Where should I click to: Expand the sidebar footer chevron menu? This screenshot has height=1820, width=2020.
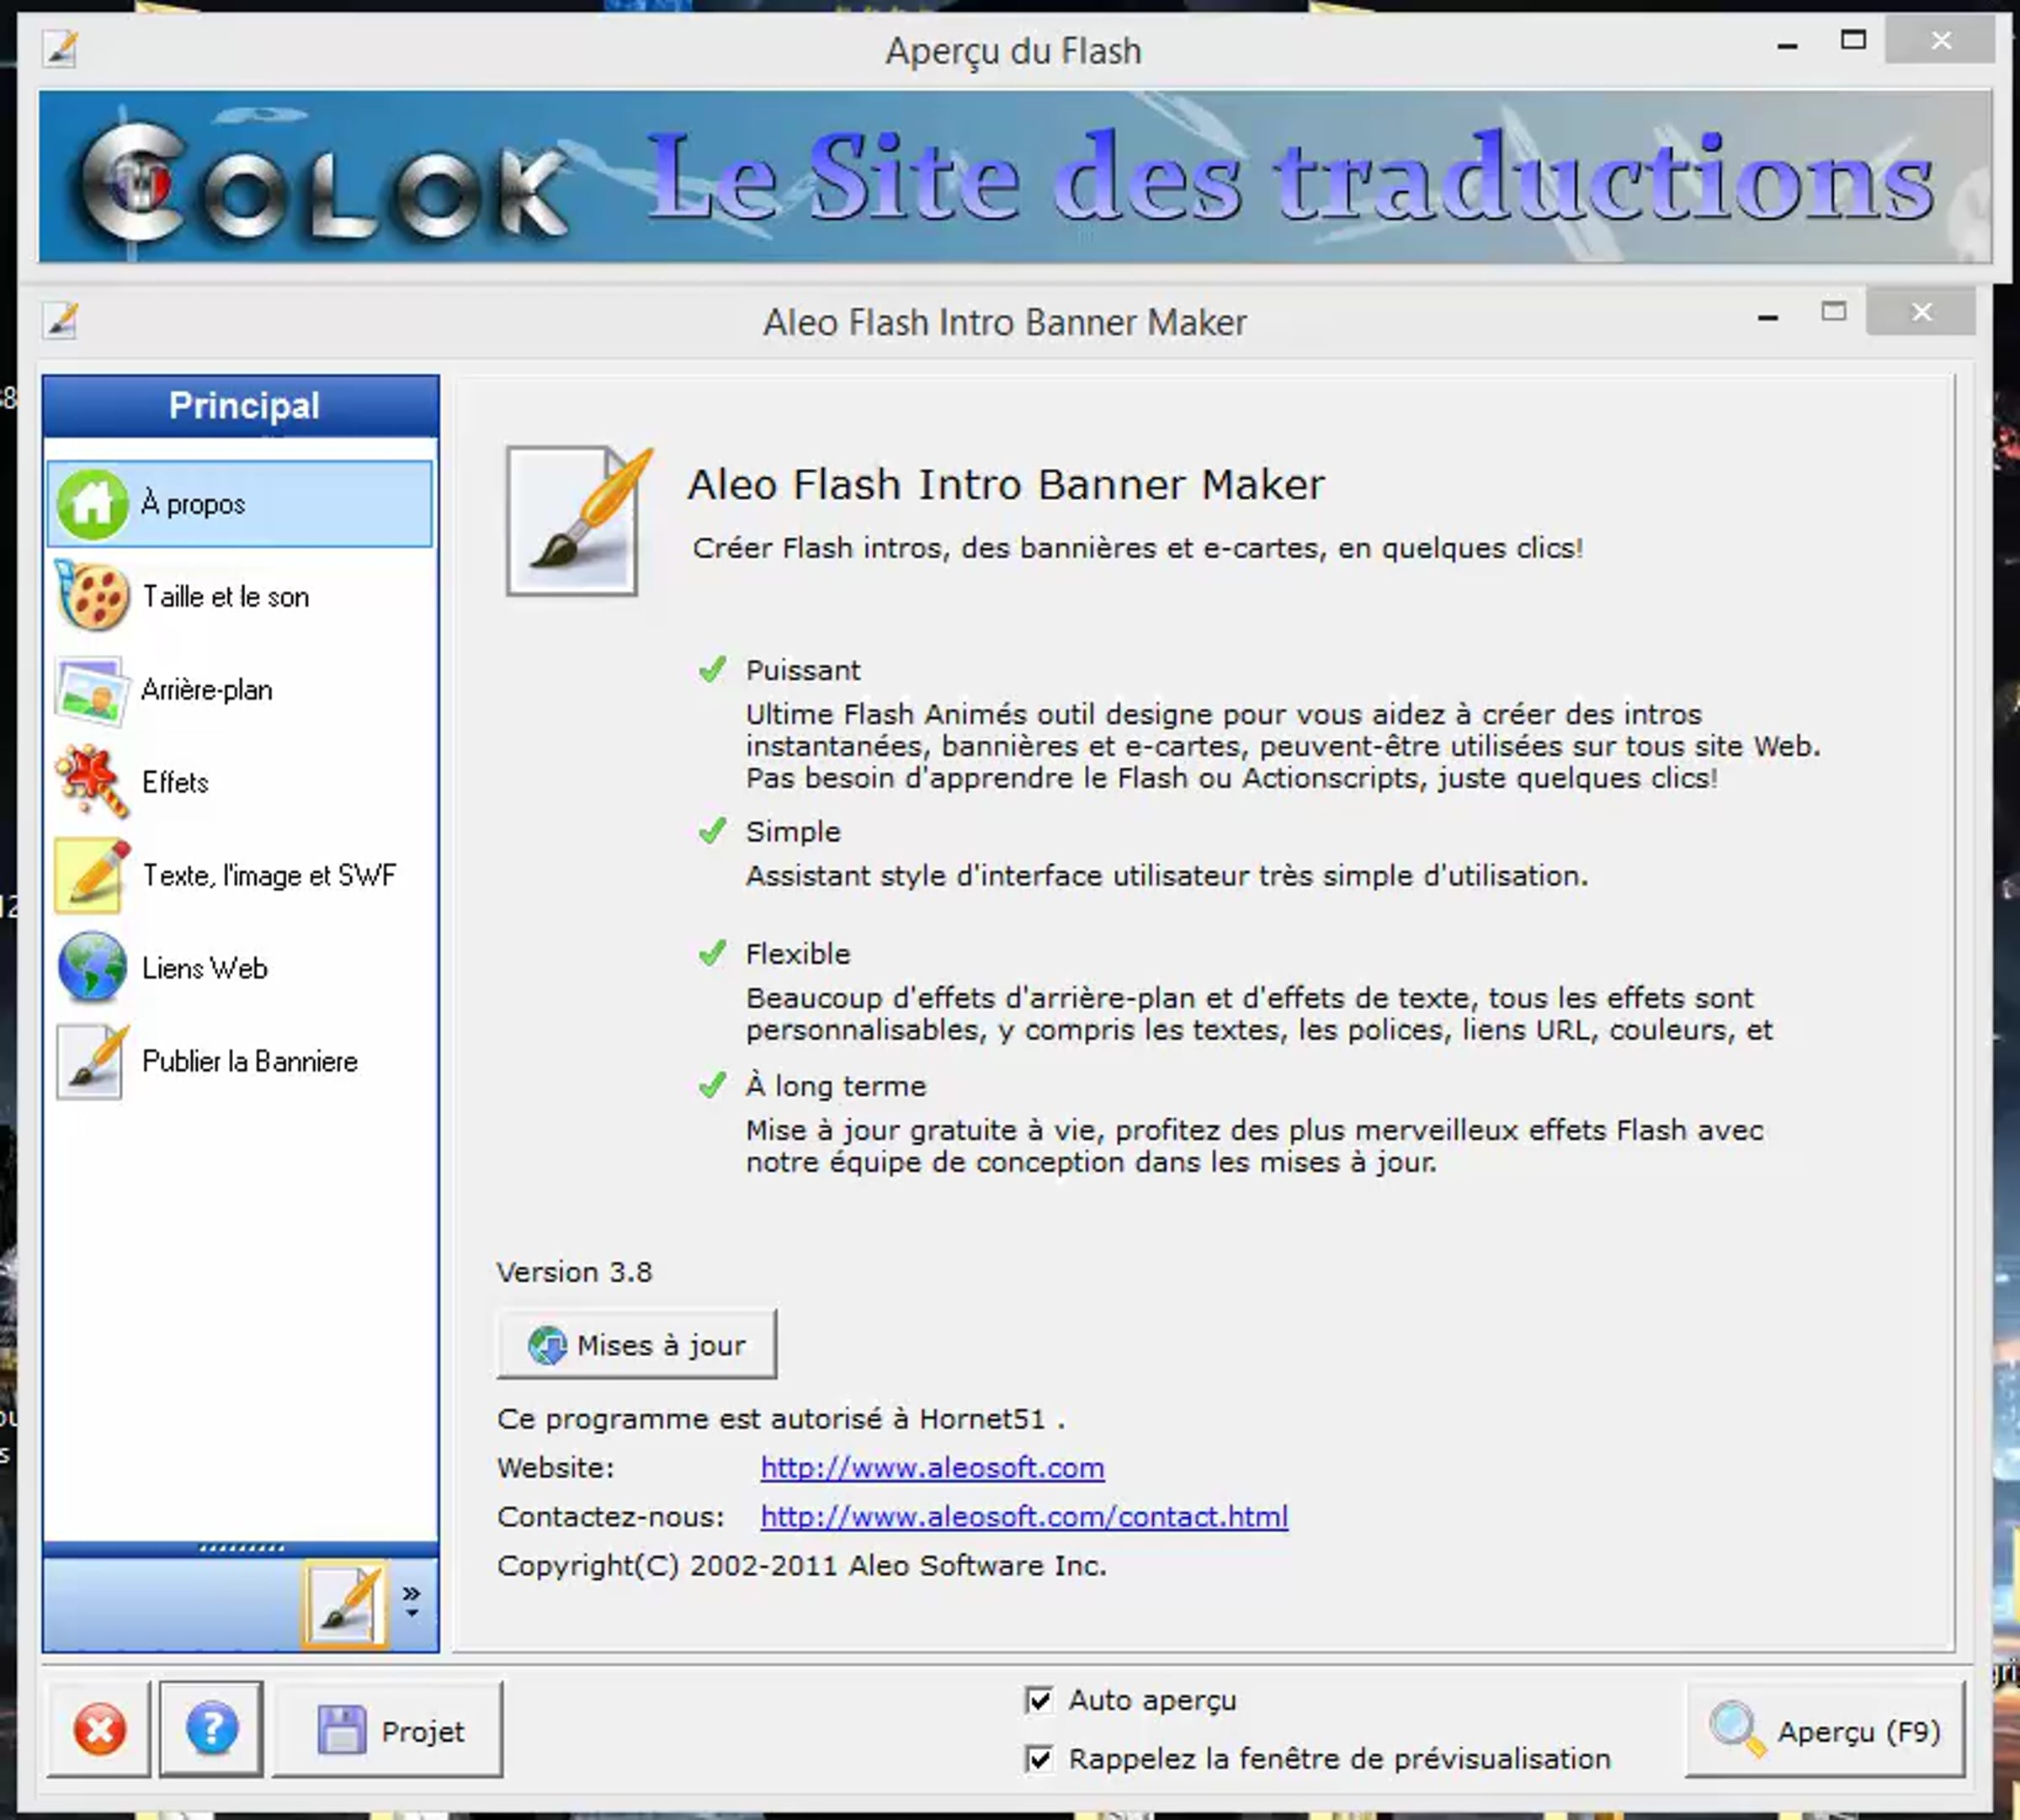411,1601
